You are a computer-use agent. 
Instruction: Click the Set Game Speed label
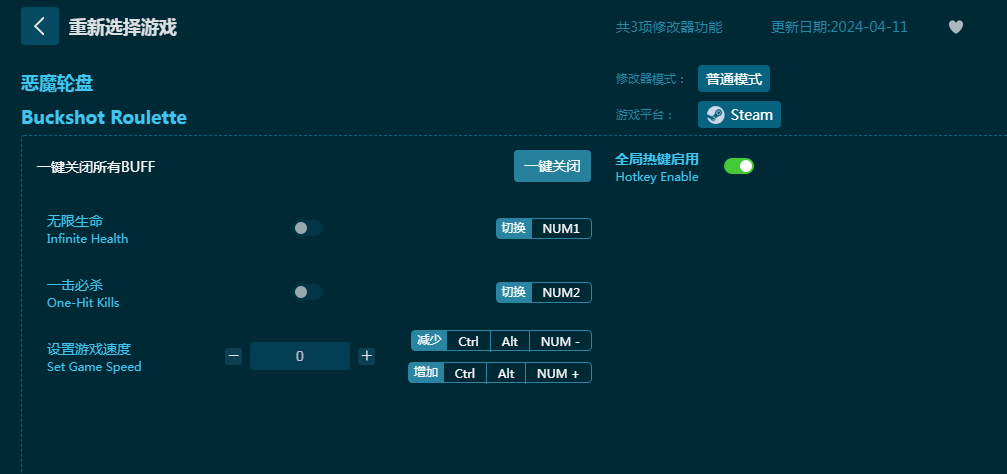pyautogui.click(x=94, y=367)
